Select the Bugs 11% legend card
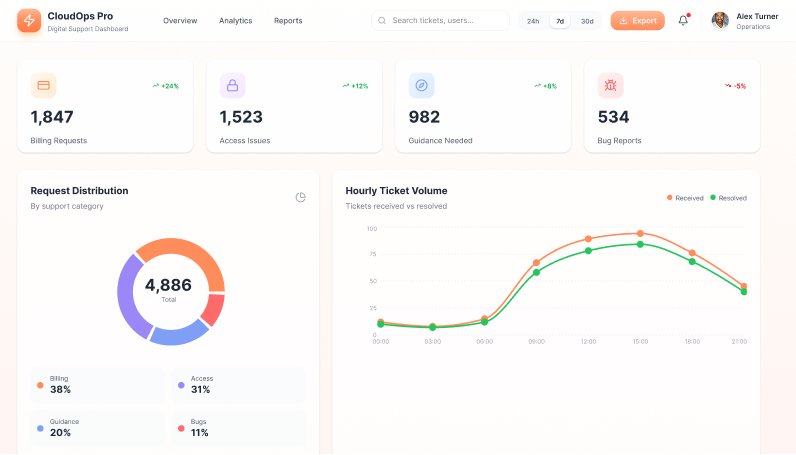Screen dimensions: 796x455 (238, 427)
